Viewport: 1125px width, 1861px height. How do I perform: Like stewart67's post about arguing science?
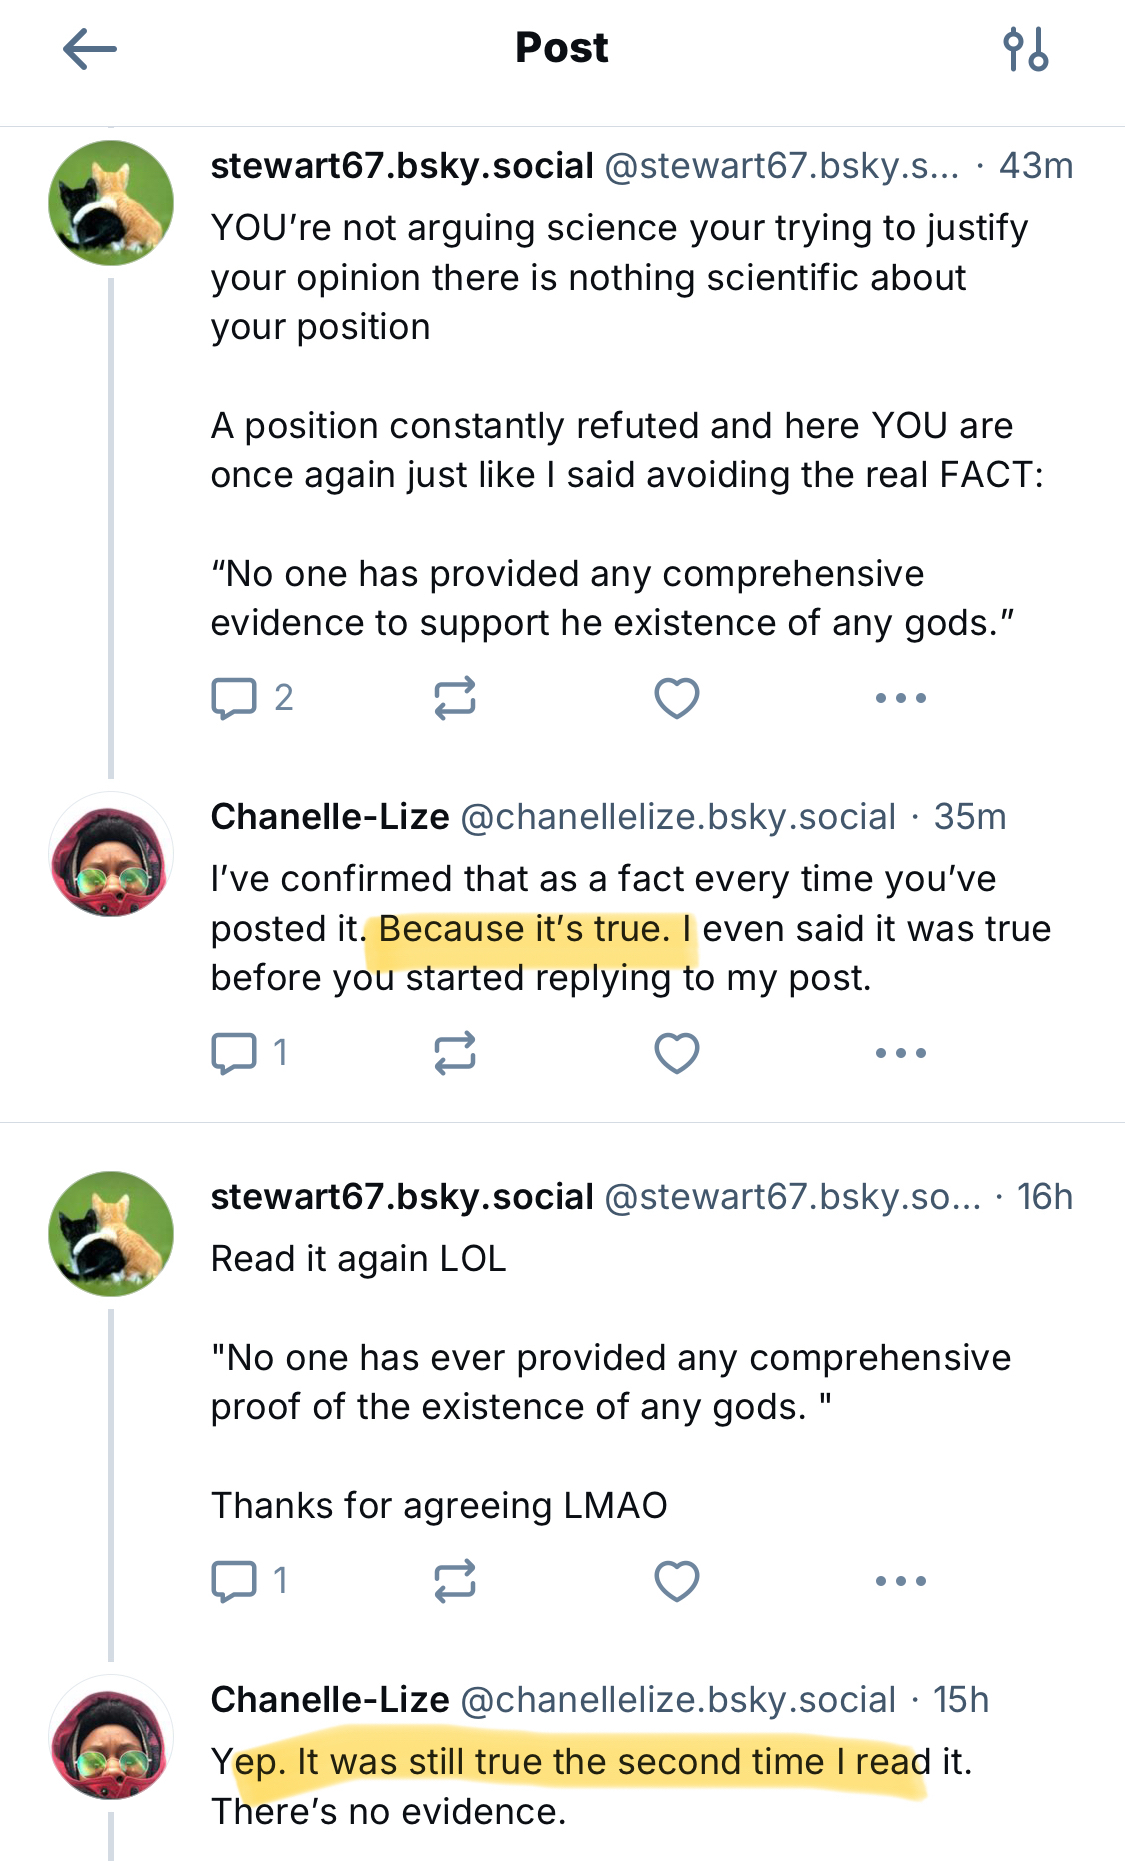(x=677, y=698)
